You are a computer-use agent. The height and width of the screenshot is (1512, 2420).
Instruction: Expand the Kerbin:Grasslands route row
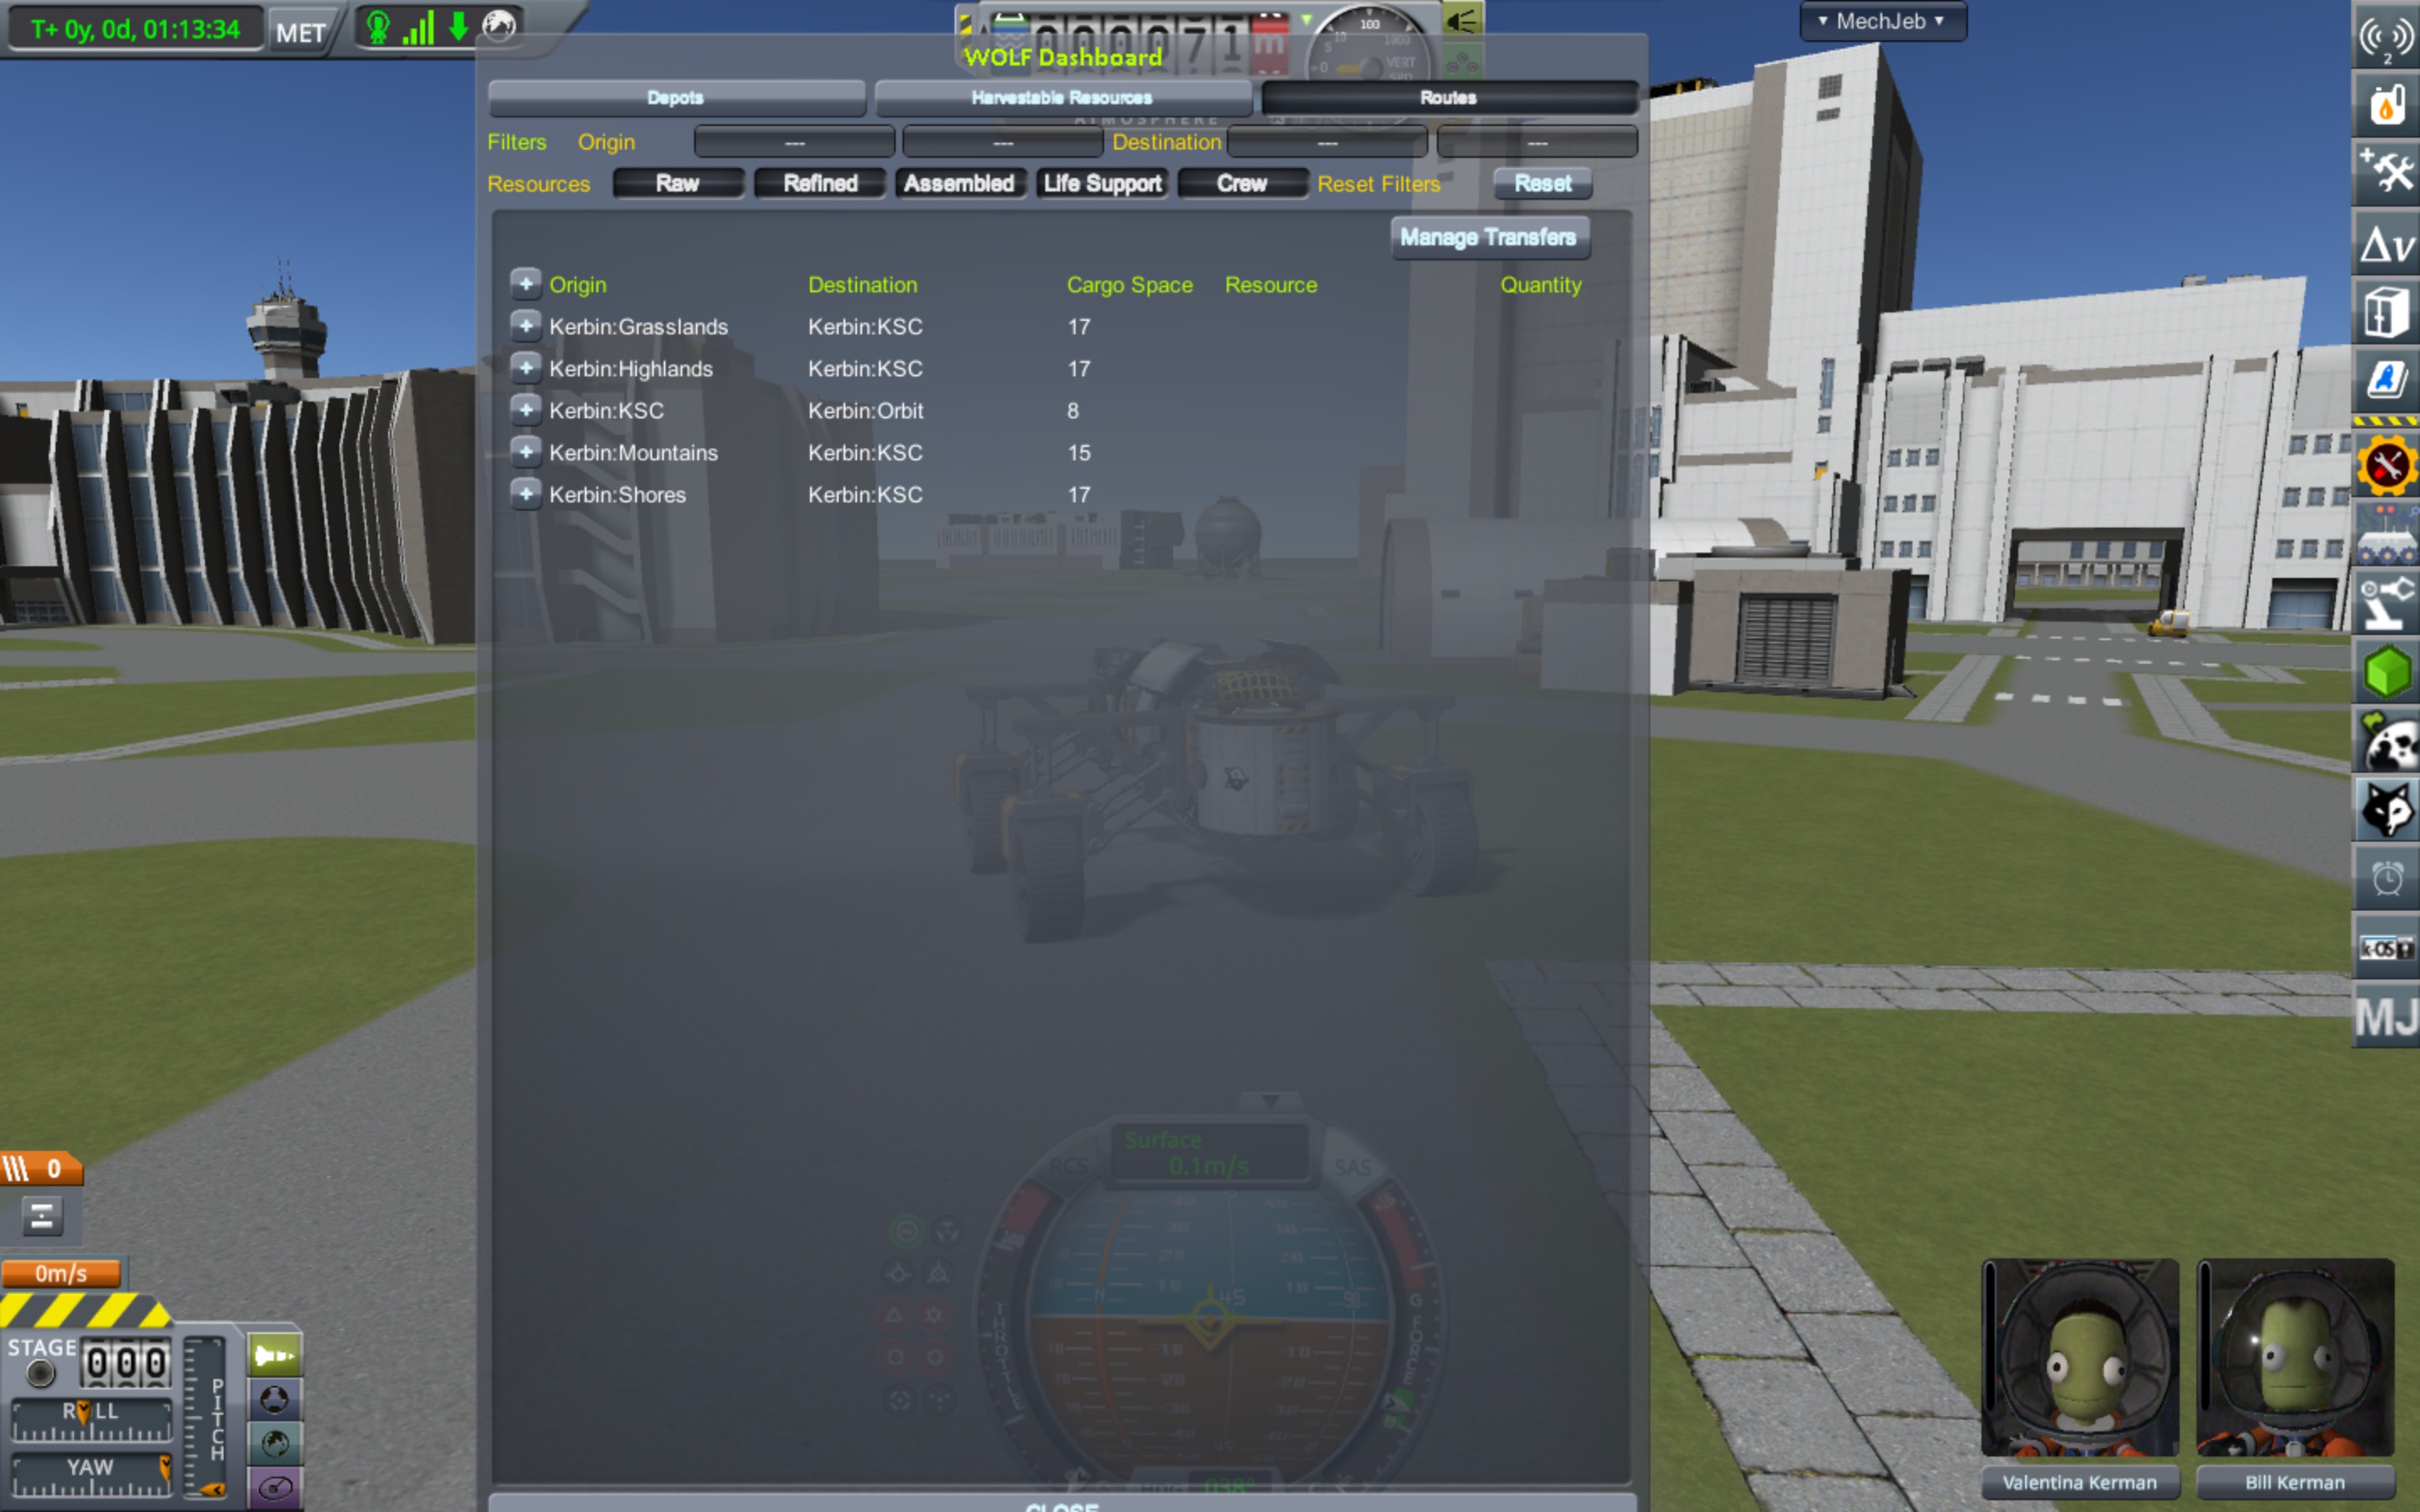pyautogui.click(x=528, y=324)
